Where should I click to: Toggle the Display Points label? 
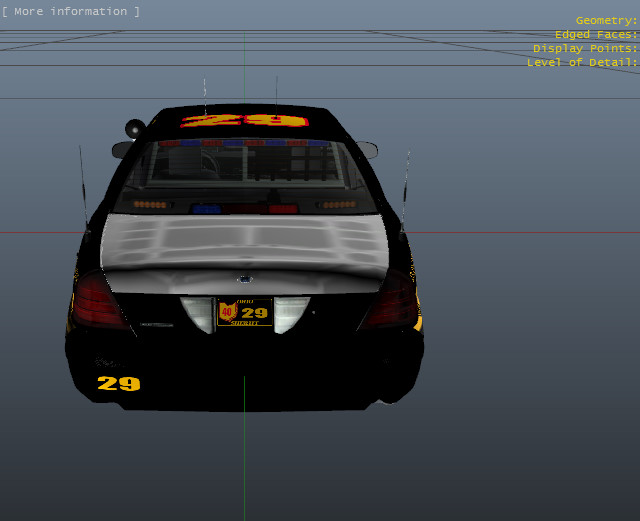point(585,48)
